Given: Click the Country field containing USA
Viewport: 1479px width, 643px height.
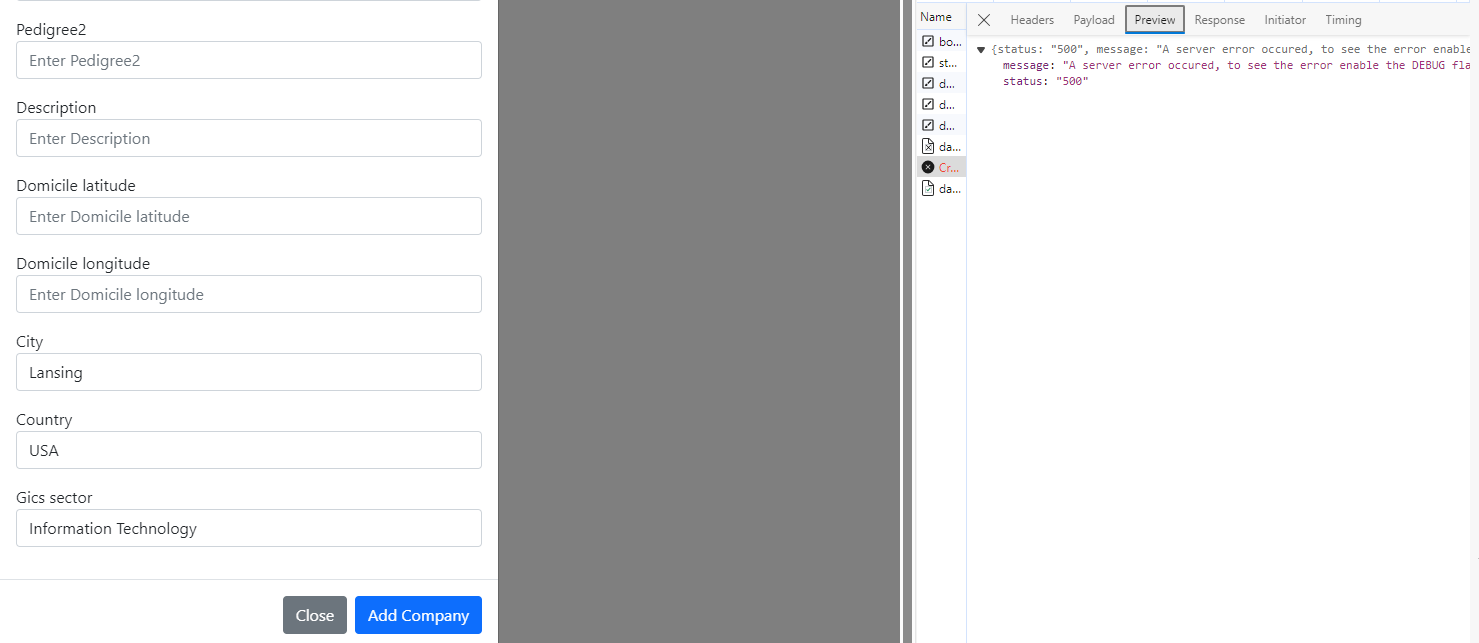Looking at the screenshot, I should [249, 450].
